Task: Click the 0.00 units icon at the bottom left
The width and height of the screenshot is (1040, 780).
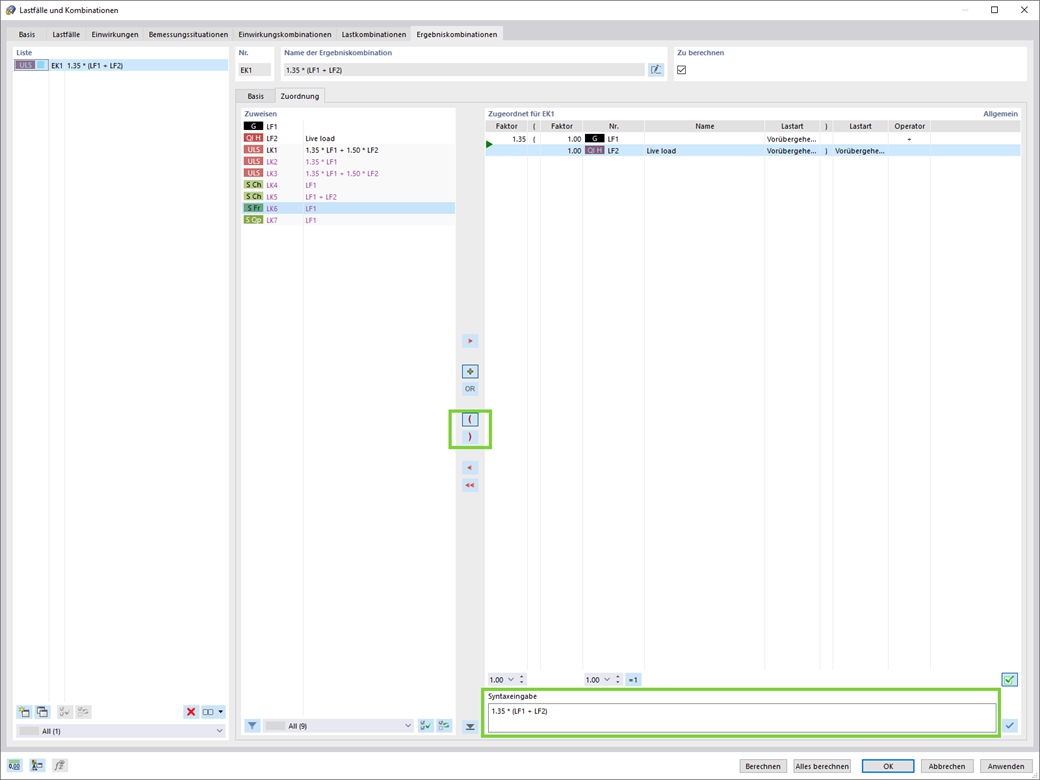Action: pyautogui.click(x=14, y=765)
